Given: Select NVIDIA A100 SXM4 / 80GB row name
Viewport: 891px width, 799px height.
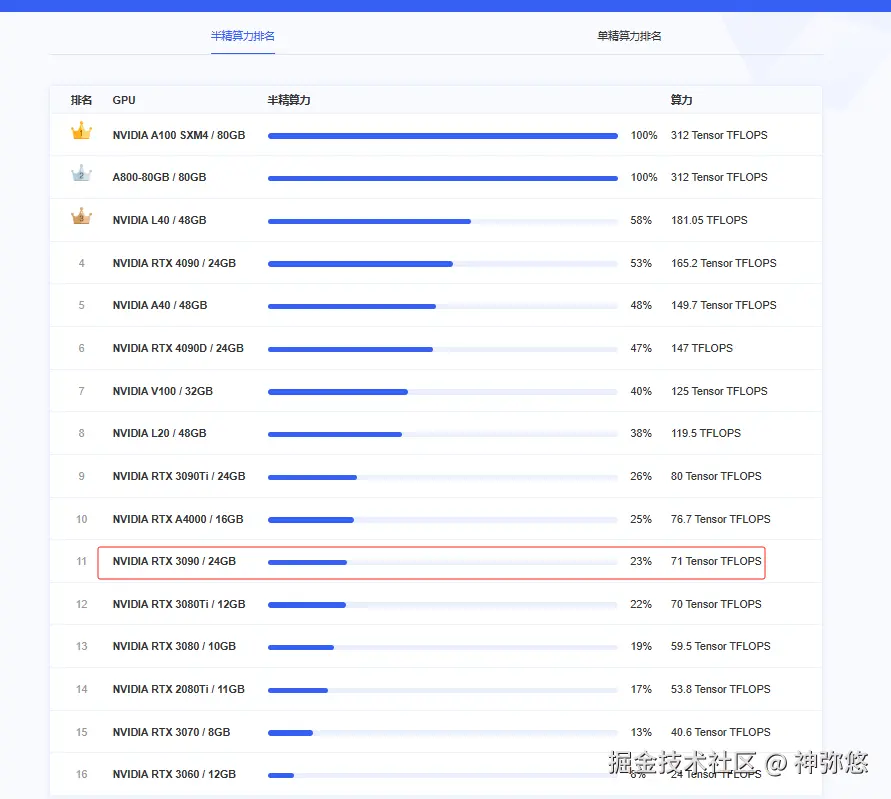Looking at the screenshot, I should click(x=179, y=135).
